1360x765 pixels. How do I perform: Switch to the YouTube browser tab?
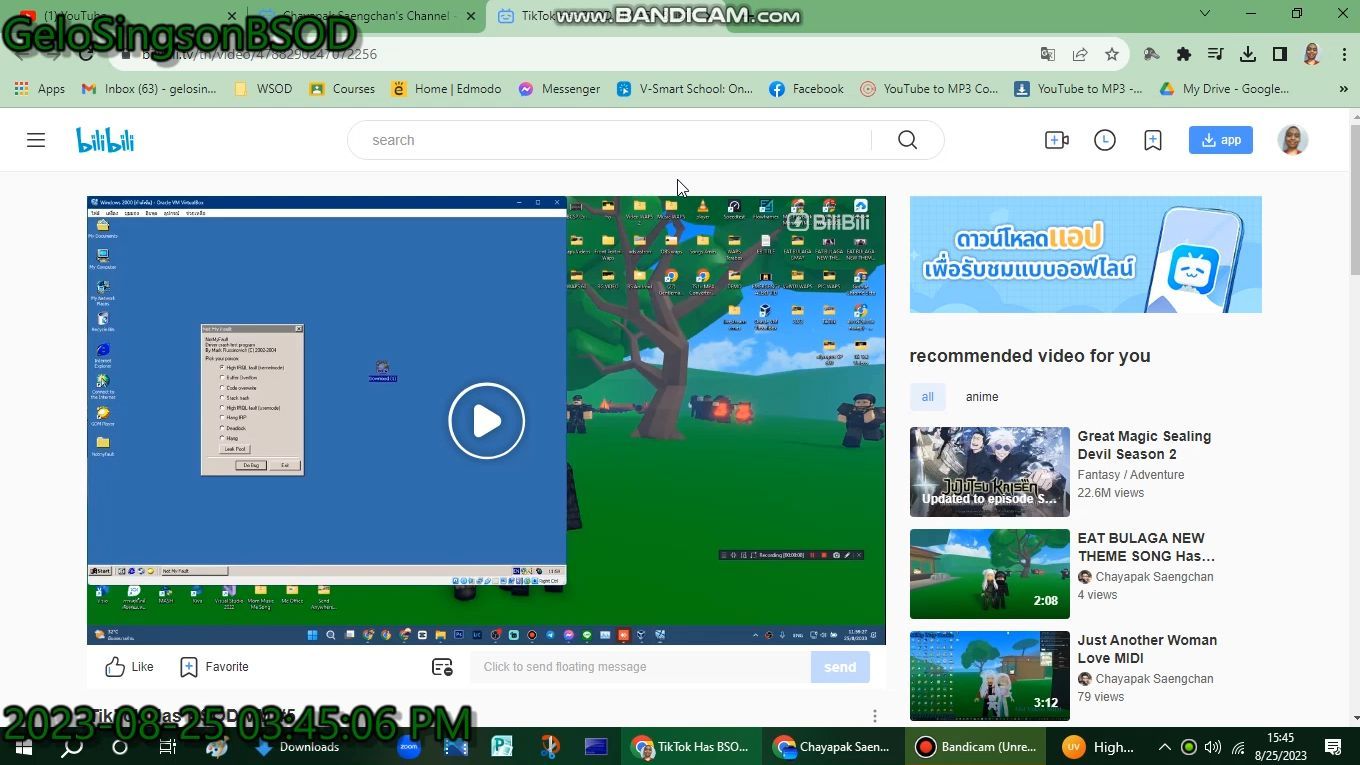125,15
